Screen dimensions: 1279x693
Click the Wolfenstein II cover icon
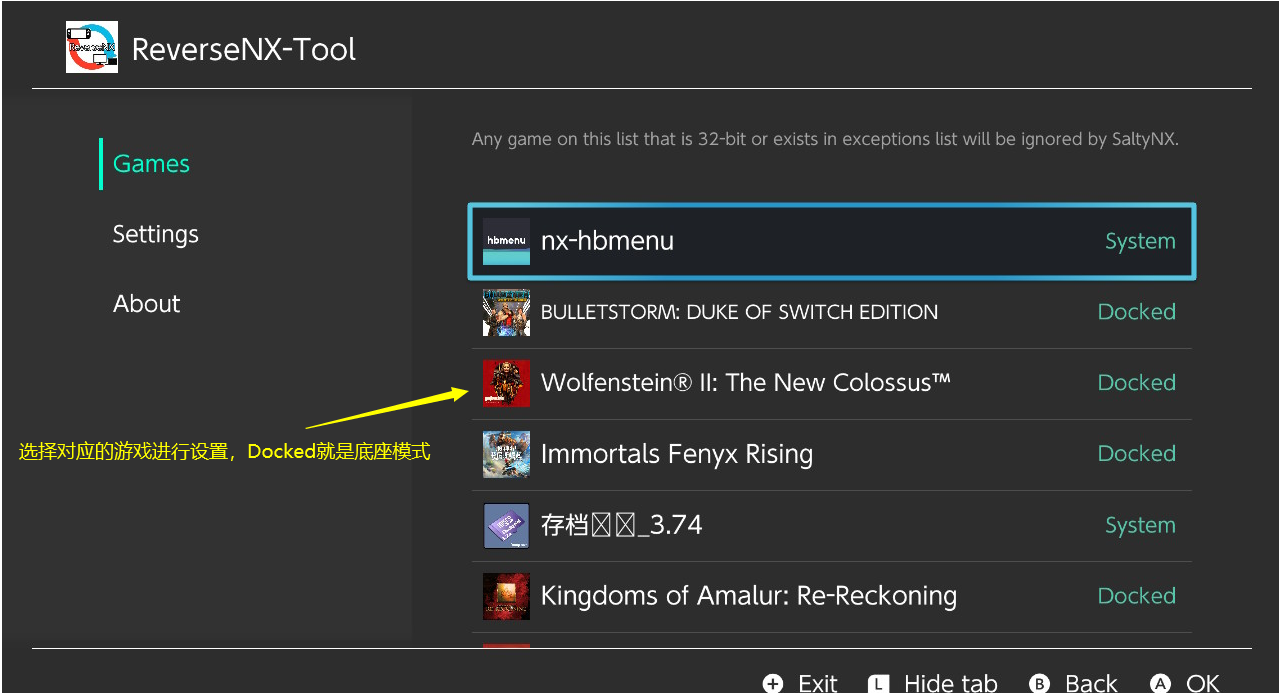(x=506, y=383)
